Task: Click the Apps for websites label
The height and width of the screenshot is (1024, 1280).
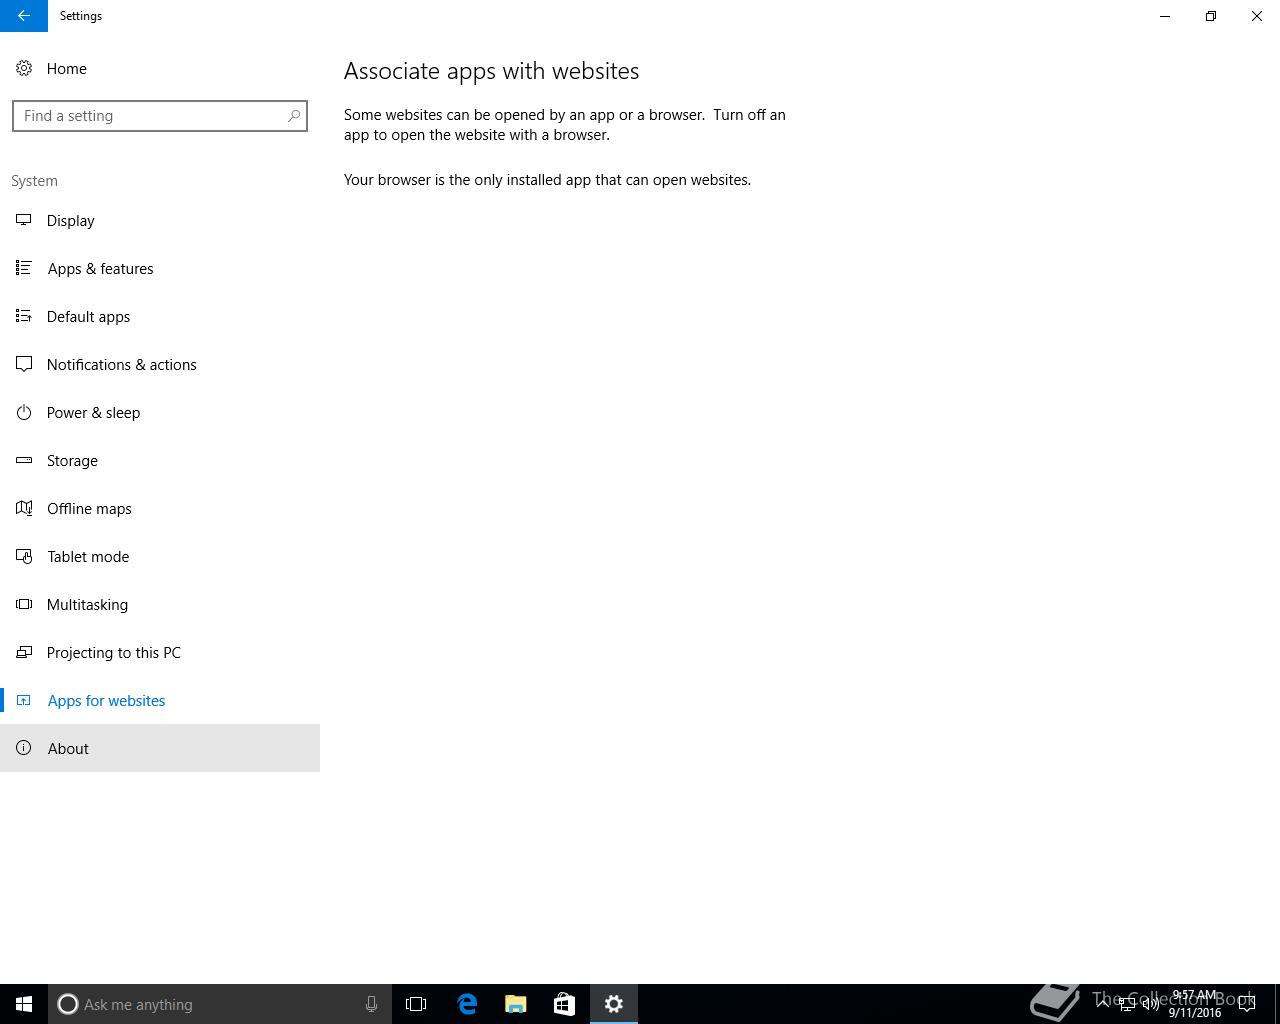Action: tap(106, 700)
